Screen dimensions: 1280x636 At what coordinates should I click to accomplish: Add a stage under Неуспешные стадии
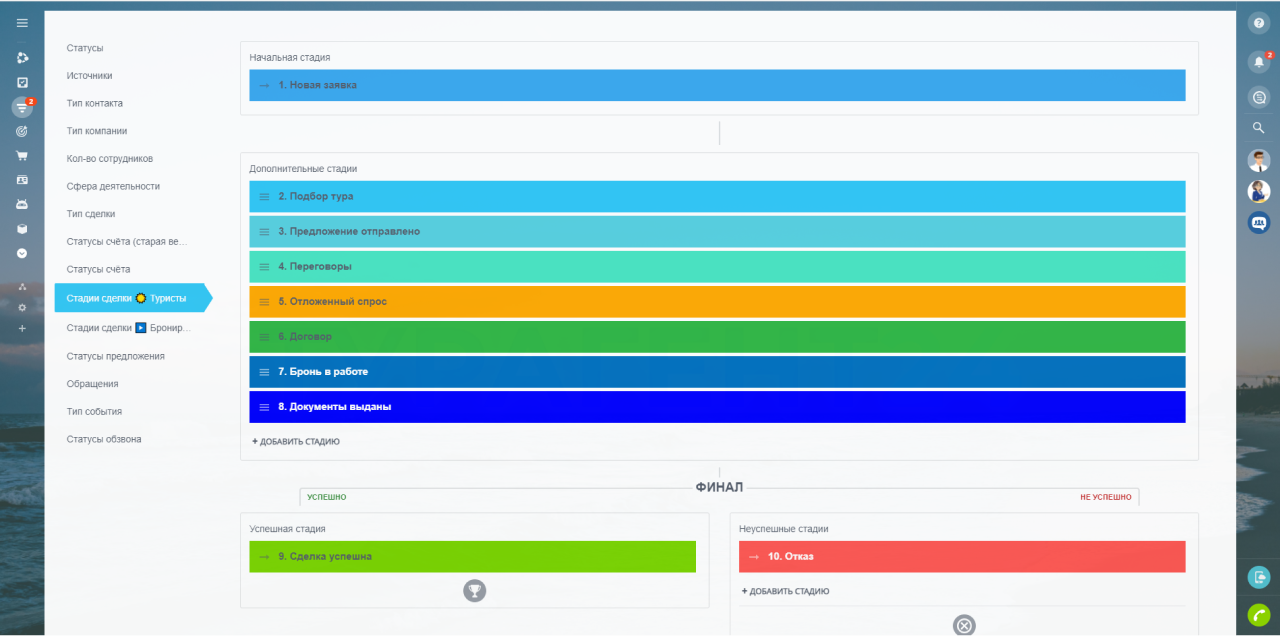click(x=785, y=591)
